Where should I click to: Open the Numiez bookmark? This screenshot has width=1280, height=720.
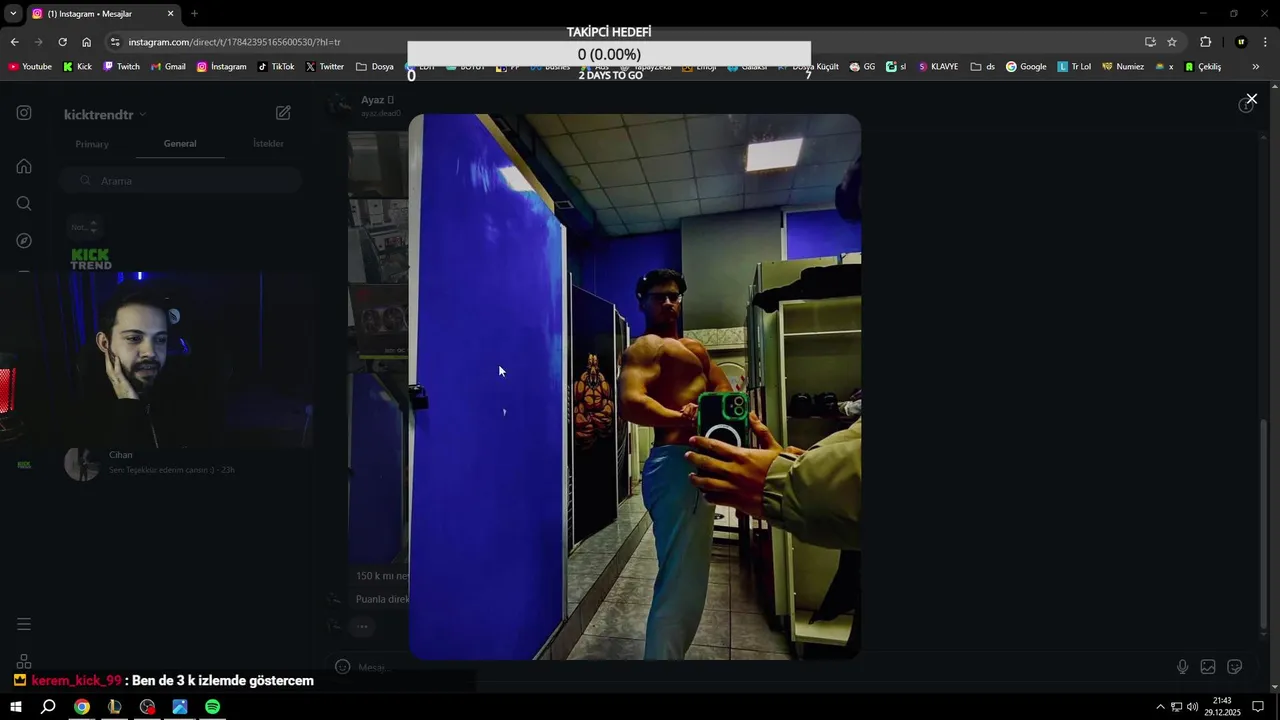(1123, 67)
